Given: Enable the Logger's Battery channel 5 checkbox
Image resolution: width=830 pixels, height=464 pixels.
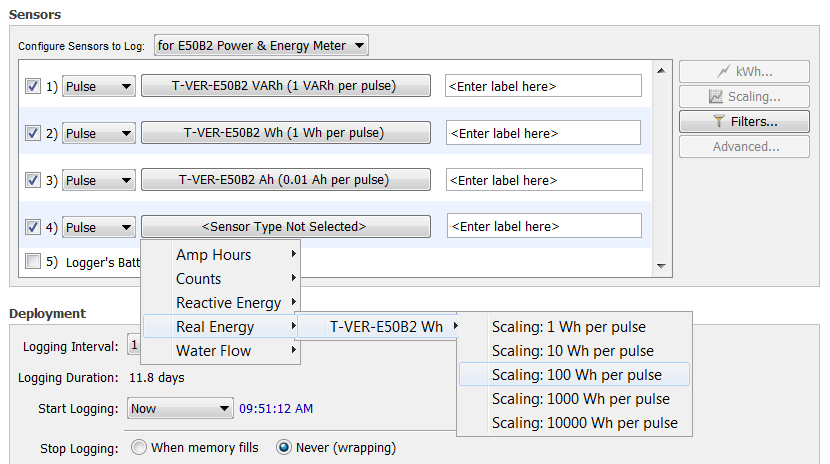Looking at the screenshot, I should (33, 261).
